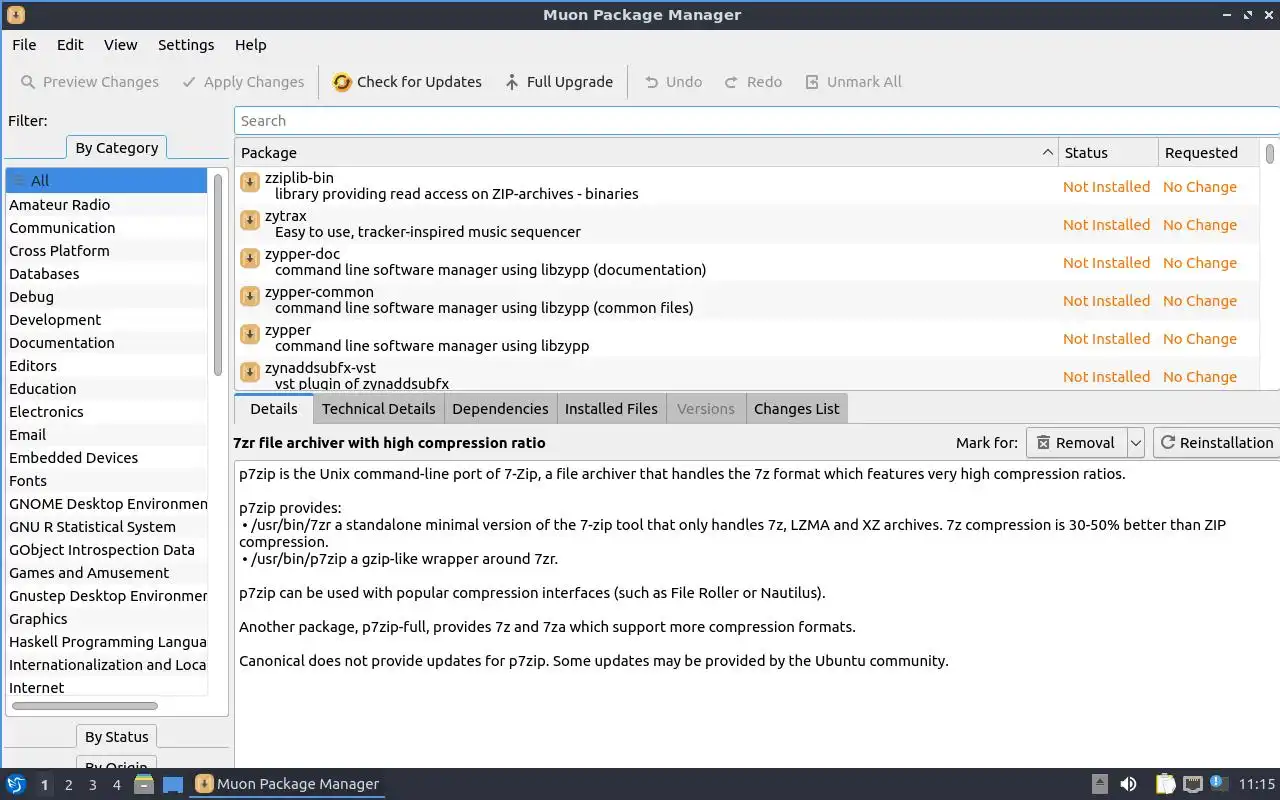Switch to Installed Files tab
Image resolution: width=1280 pixels, height=800 pixels.
coord(611,409)
